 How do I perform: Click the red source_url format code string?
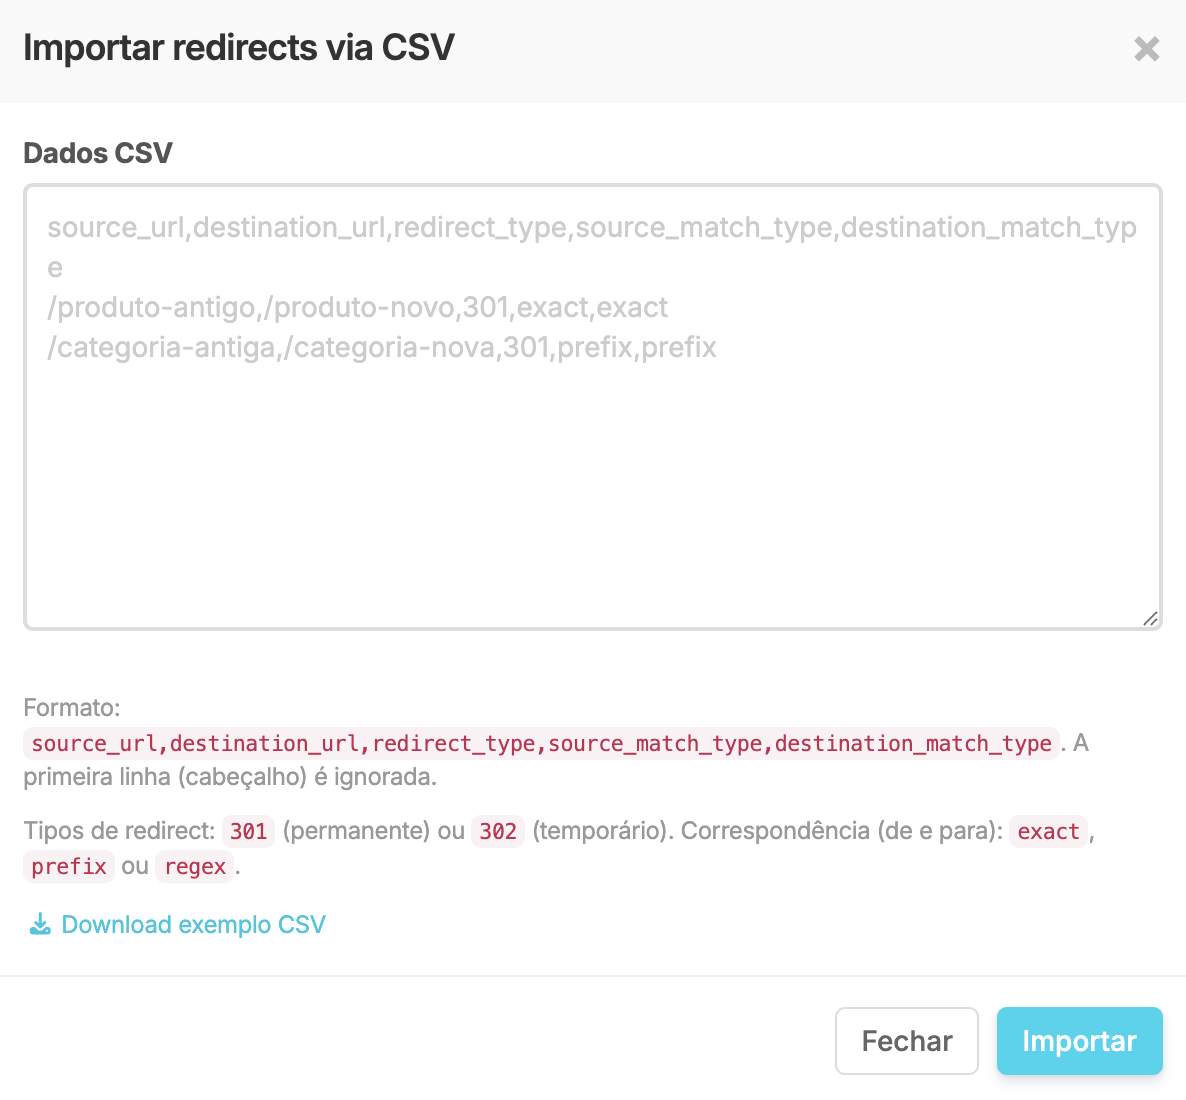pyautogui.click(x=542, y=744)
